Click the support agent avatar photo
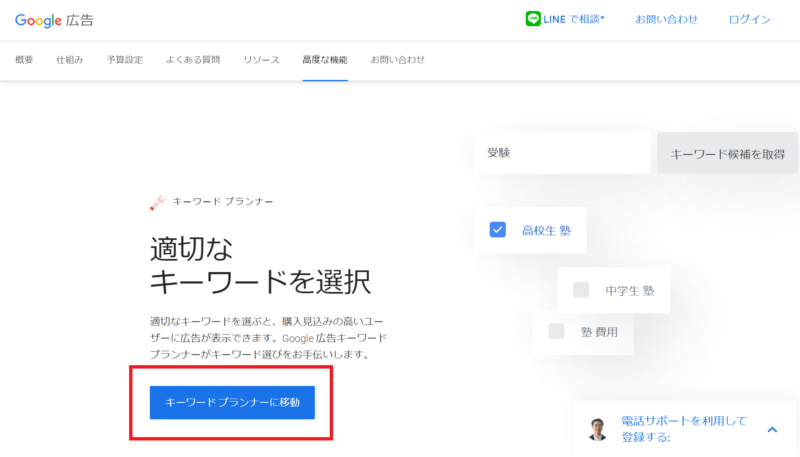 pos(597,429)
